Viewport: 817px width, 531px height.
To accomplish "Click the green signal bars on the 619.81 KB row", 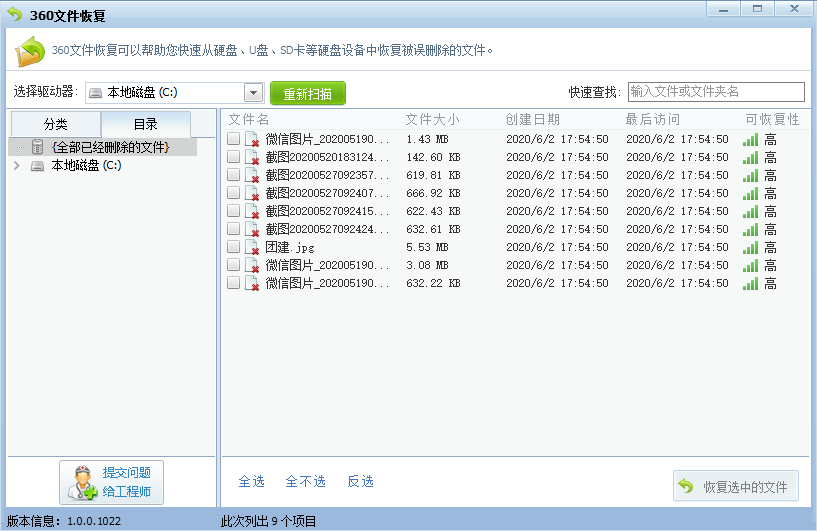I will (x=750, y=176).
